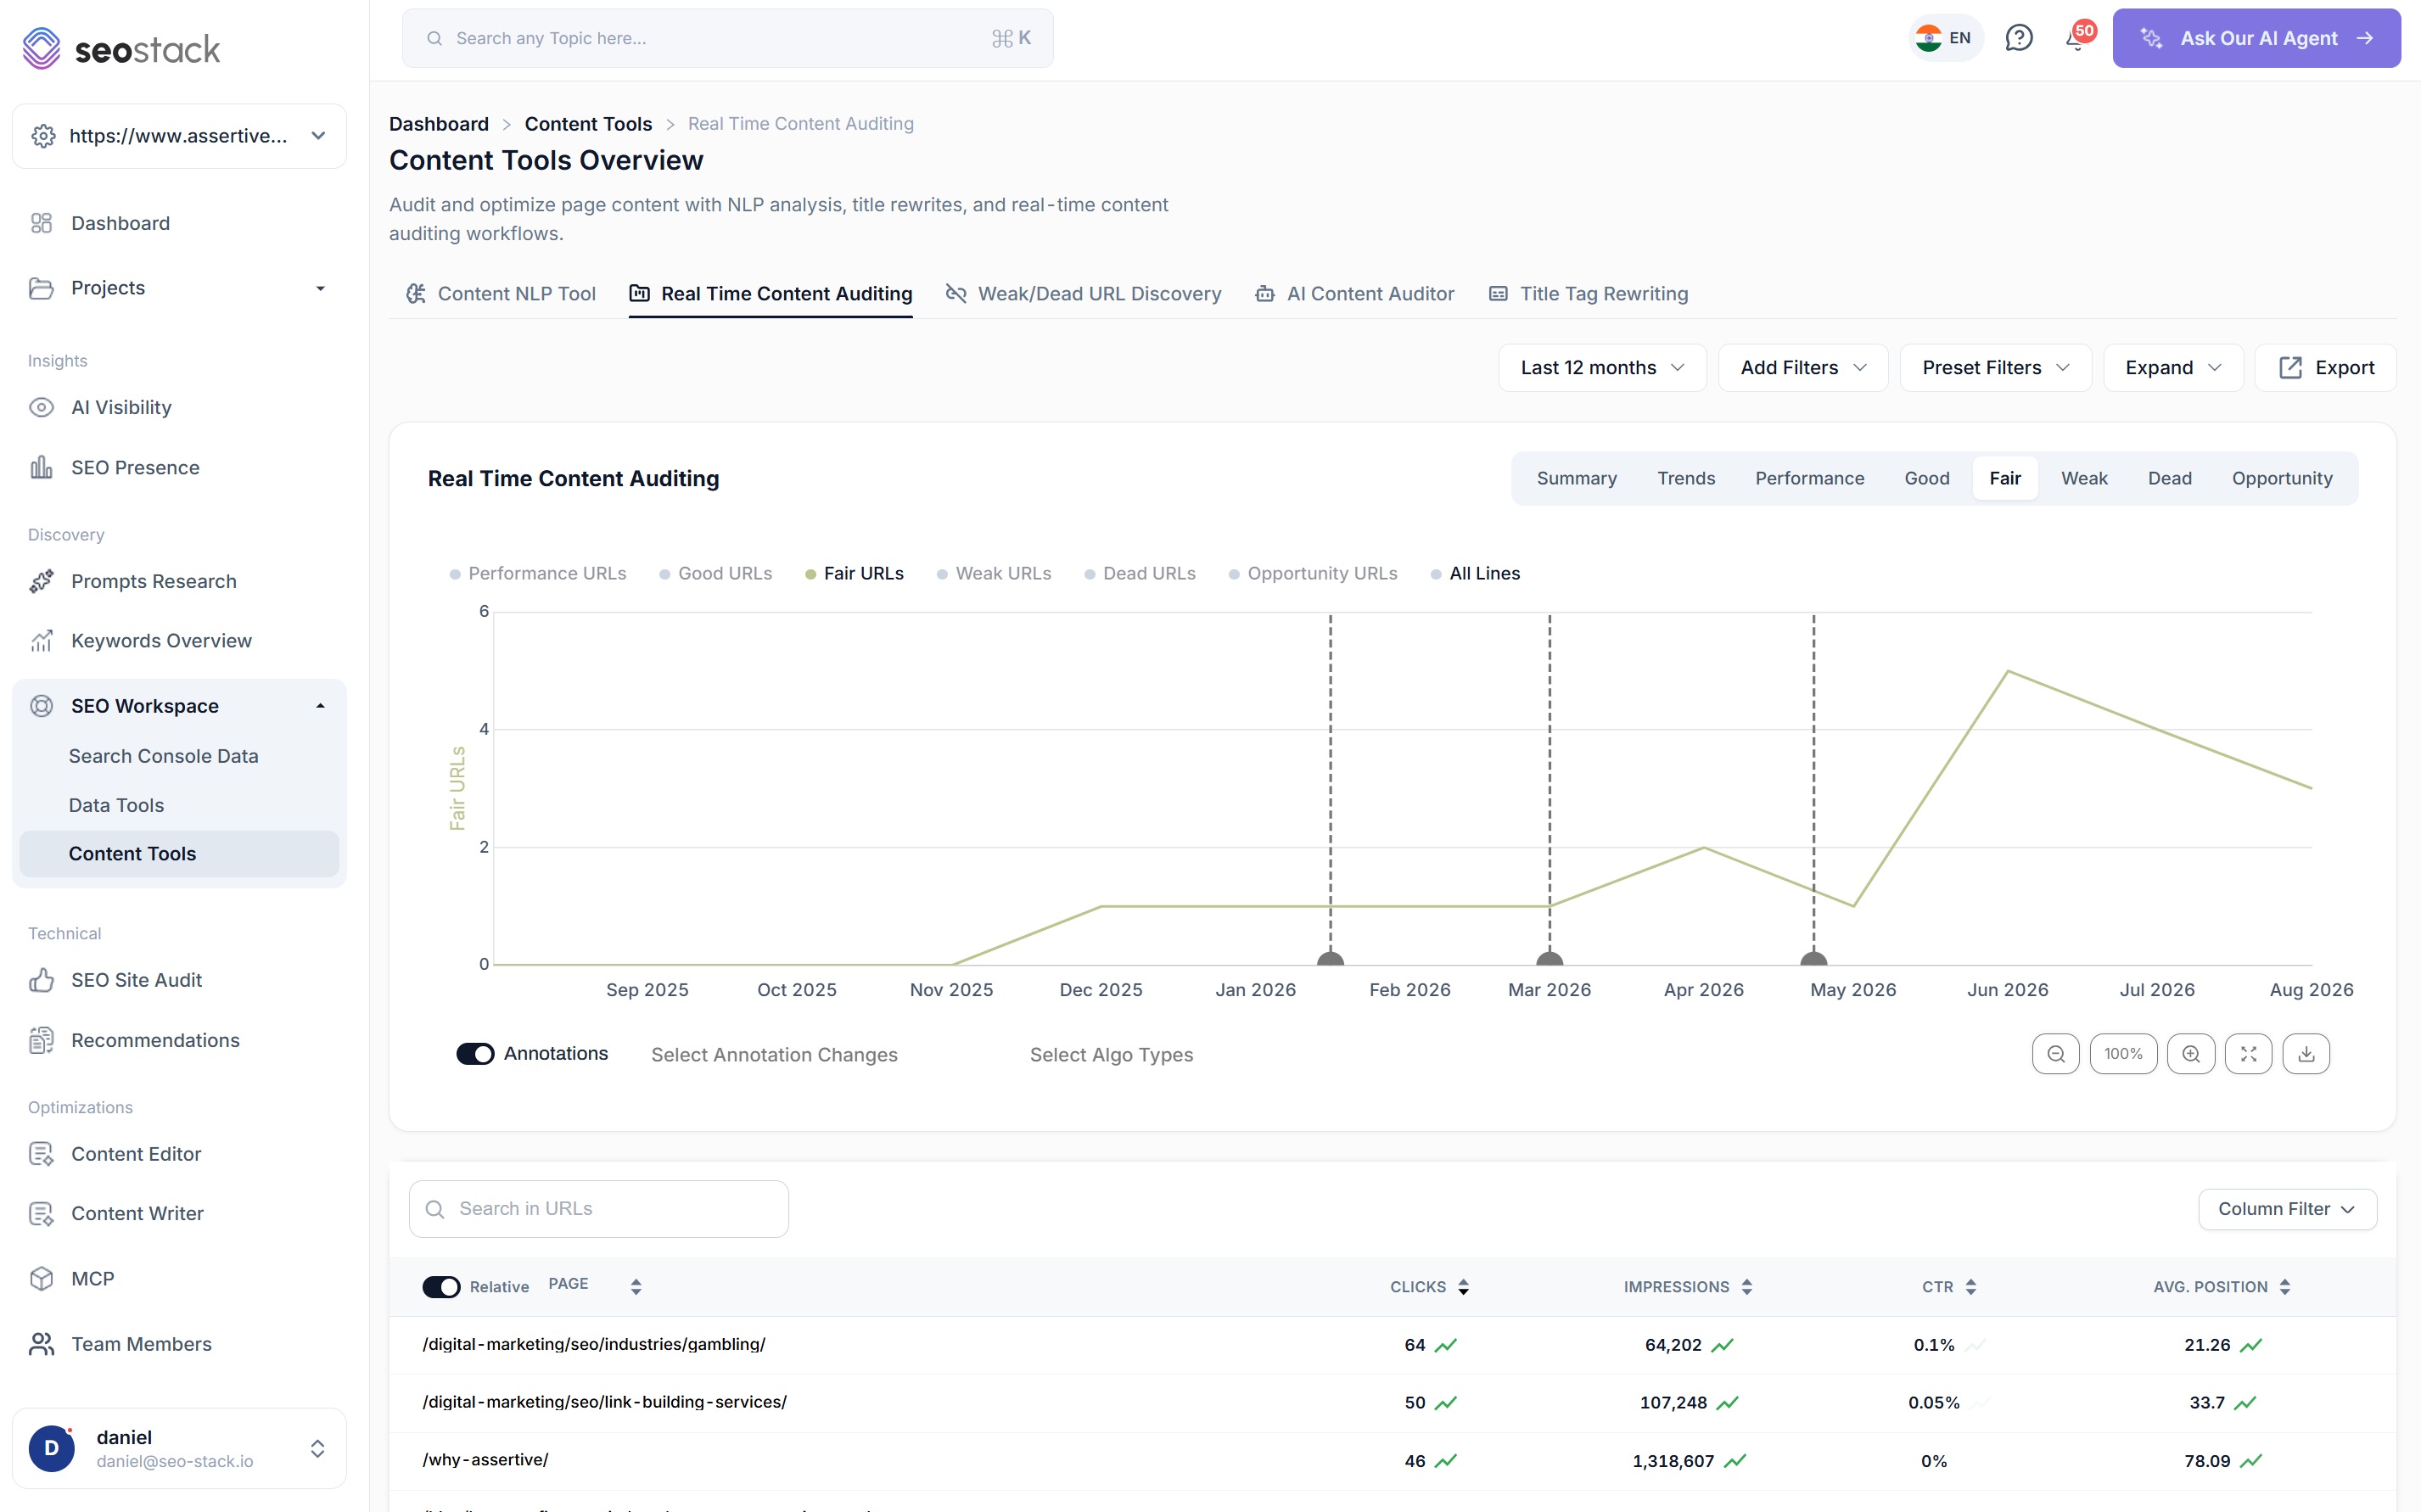Image resolution: width=2421 pixels, height=1512 pixels.
Task: Click the Search any Topic field
Action: click(727, 38)
